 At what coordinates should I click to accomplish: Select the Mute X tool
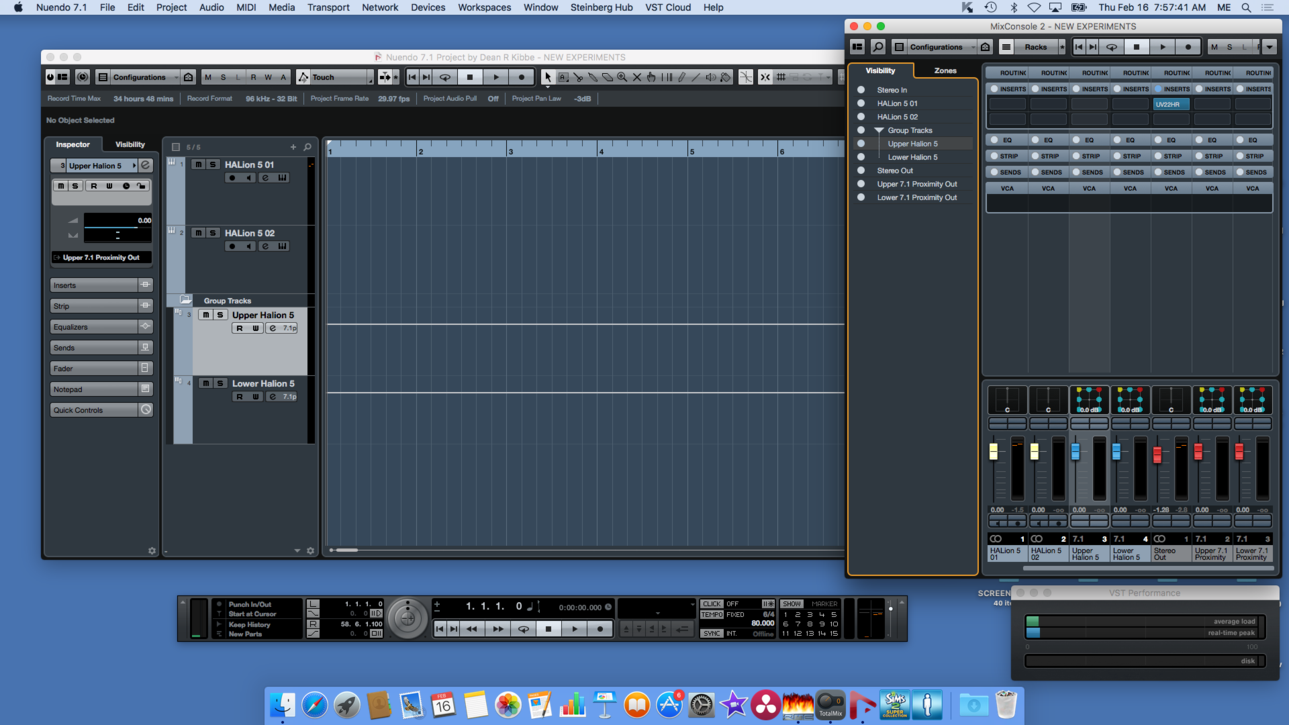[x=637, y=77]
